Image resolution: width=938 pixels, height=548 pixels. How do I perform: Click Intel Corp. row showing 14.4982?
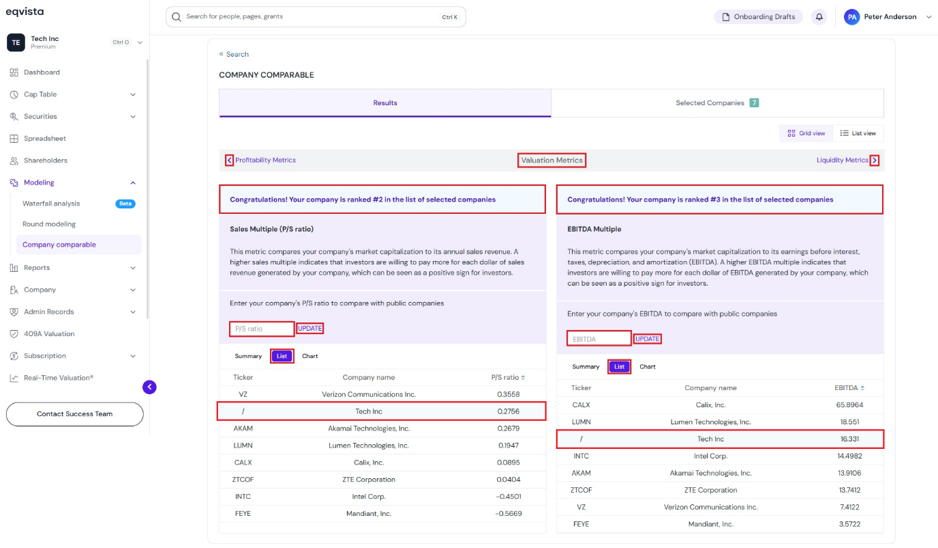click(720, 456)
